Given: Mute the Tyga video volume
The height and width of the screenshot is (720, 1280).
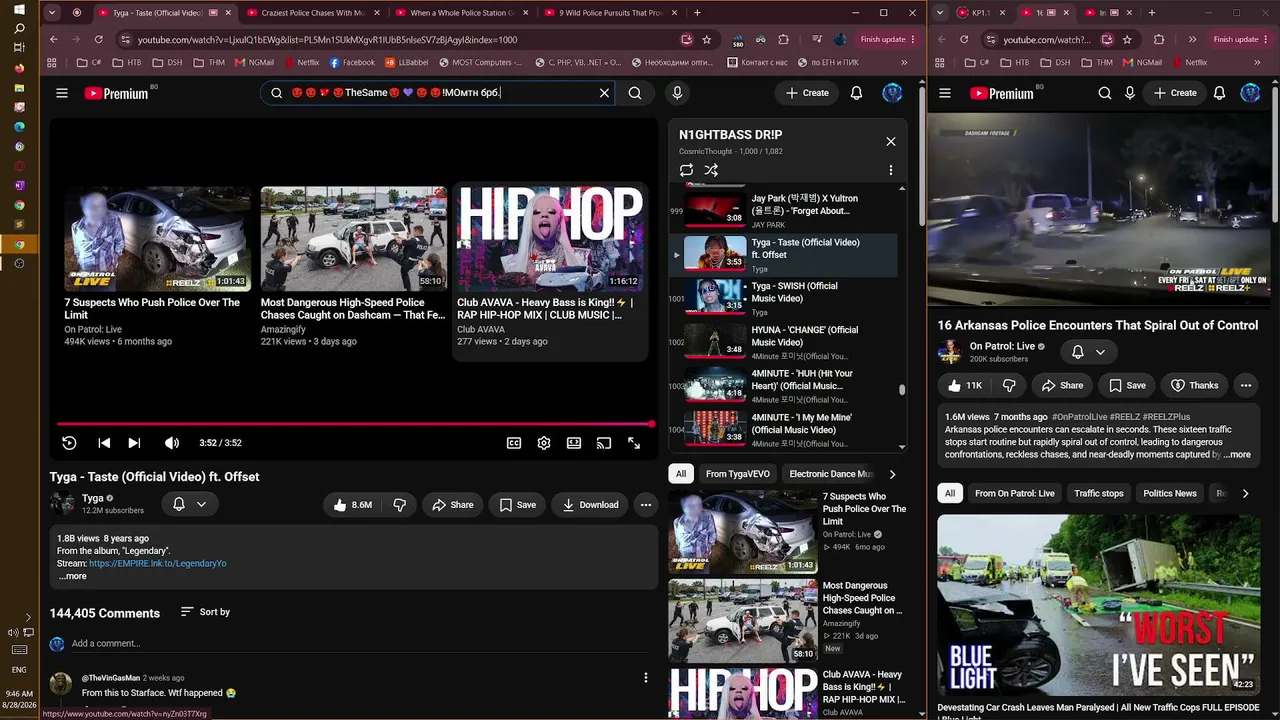Looking at the screenshot, I should pyautogui.click(x=172, y=443).
